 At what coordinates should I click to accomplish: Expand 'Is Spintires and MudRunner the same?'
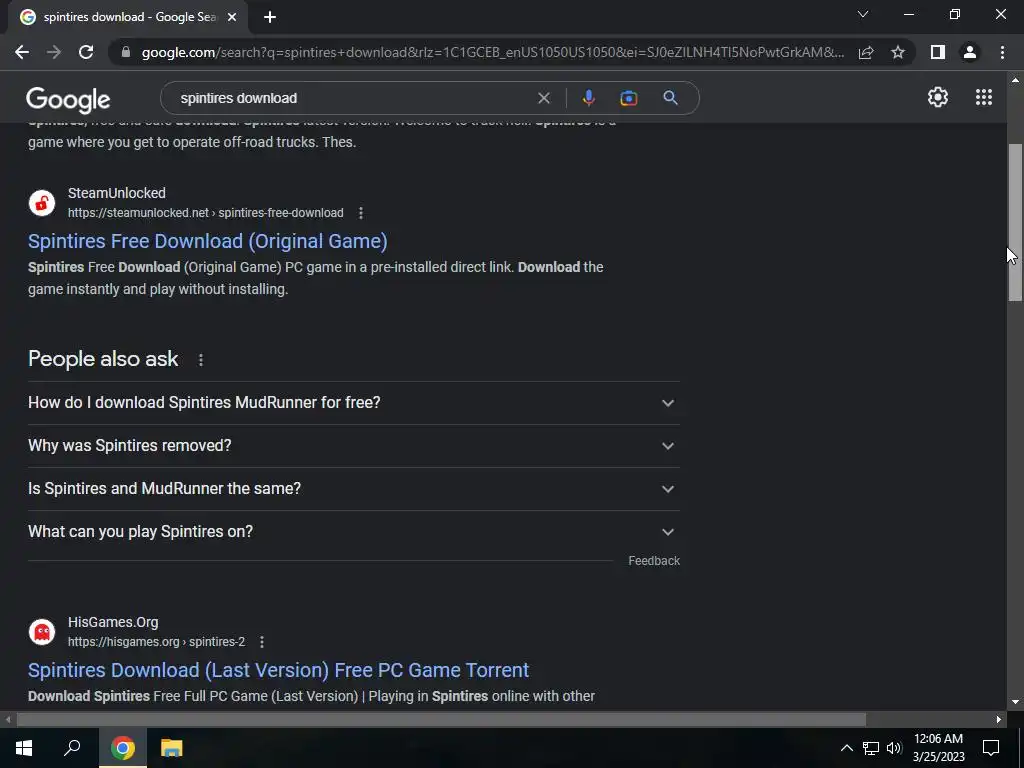point(354,489)
